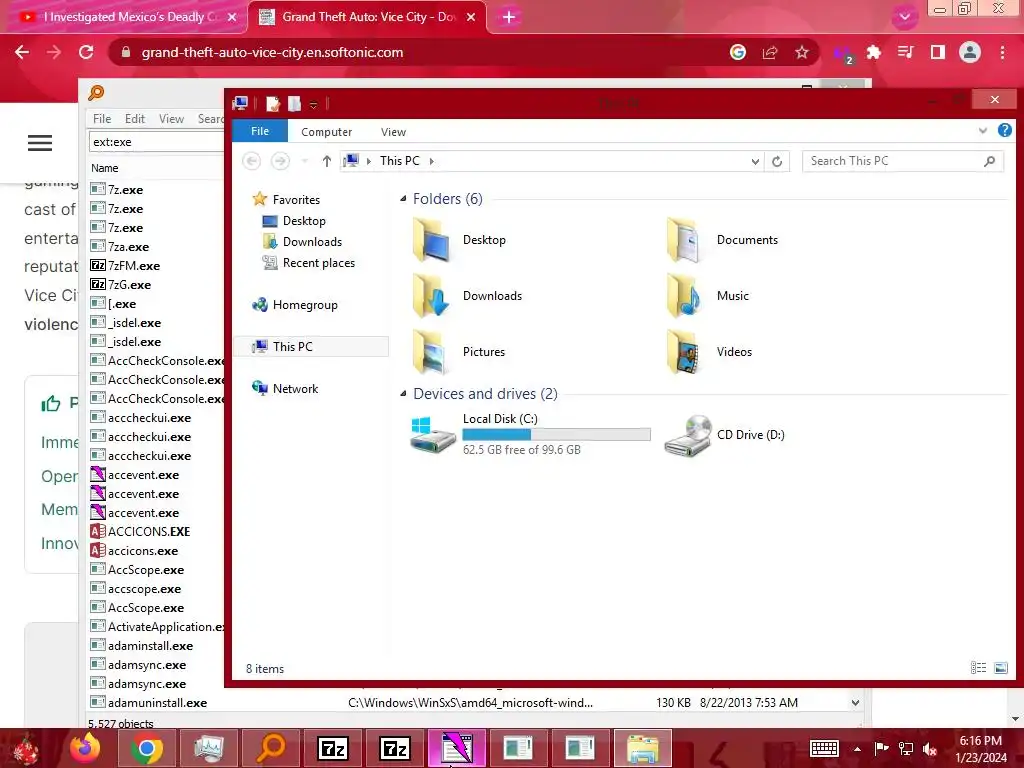
Task: Refresh the This PC address bar
Action: 776,161
